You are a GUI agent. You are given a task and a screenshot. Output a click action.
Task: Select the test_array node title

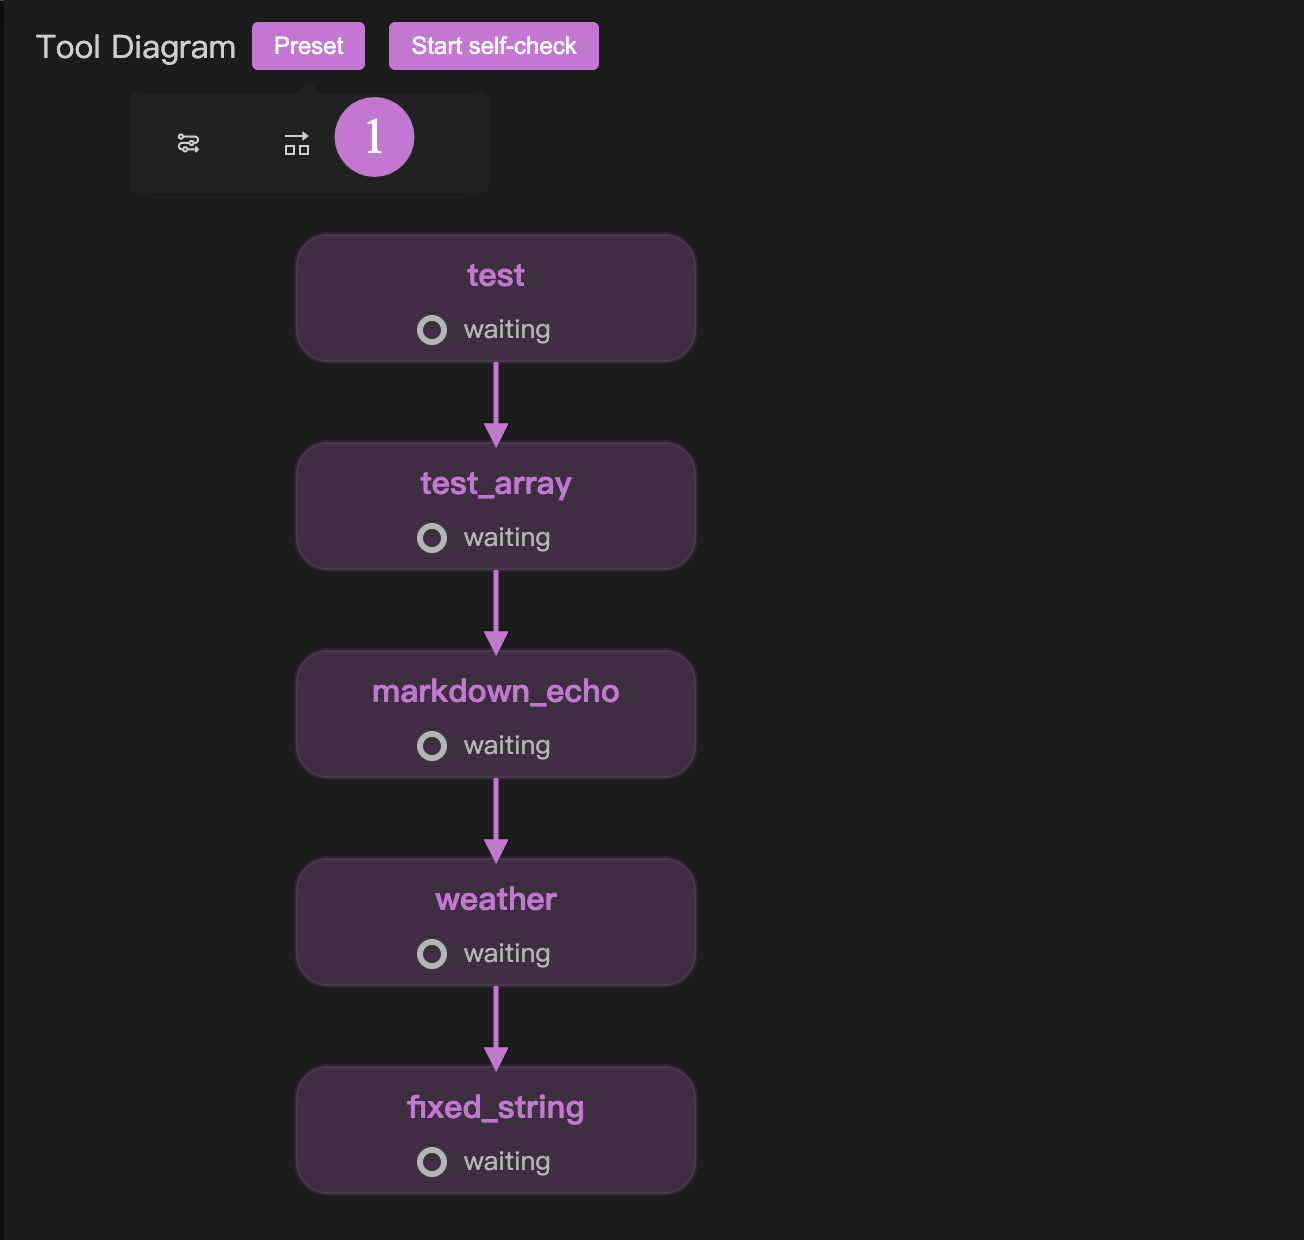point(496,483)
